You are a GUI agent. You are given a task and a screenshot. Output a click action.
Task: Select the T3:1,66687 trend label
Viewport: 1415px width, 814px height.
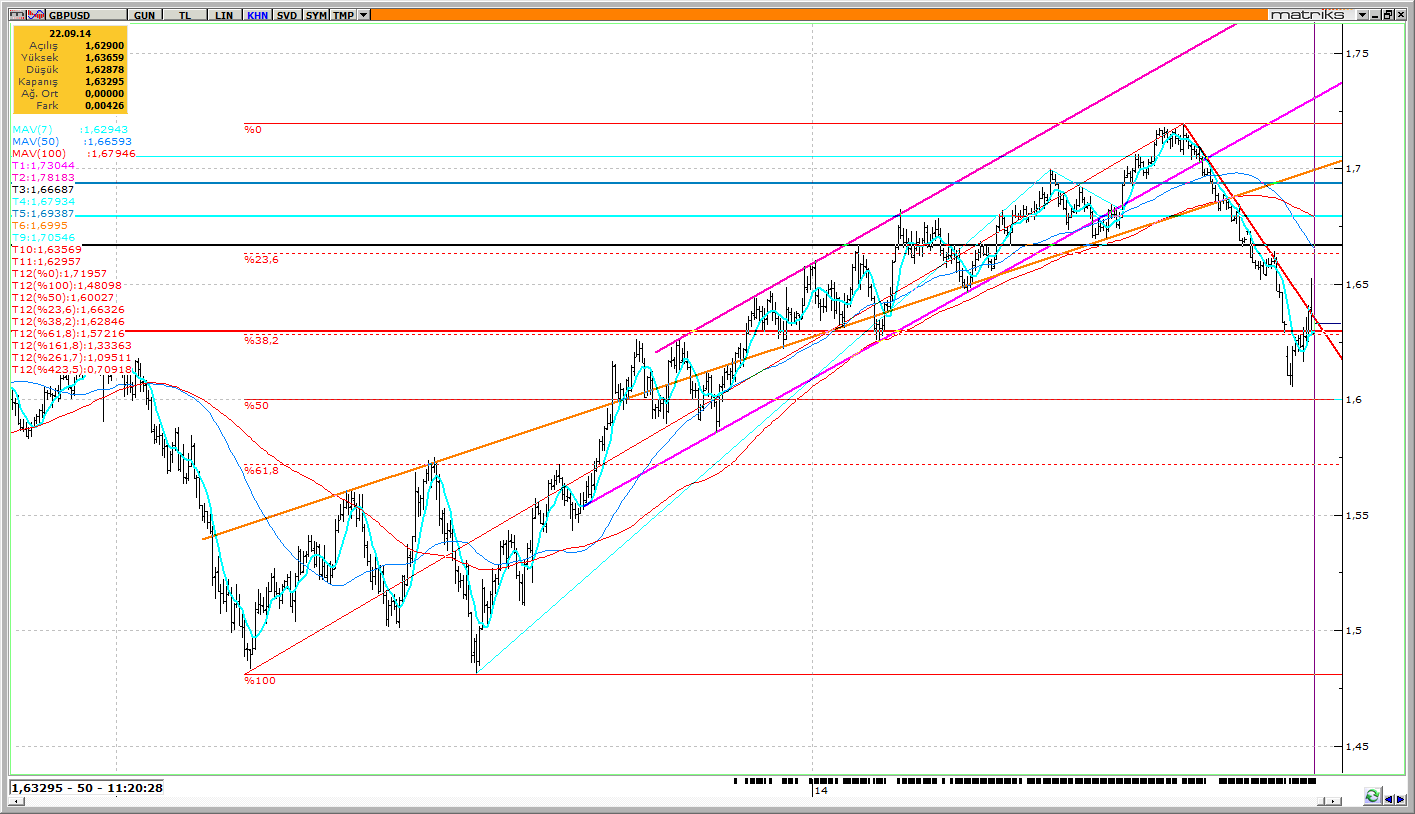(43, 190)
